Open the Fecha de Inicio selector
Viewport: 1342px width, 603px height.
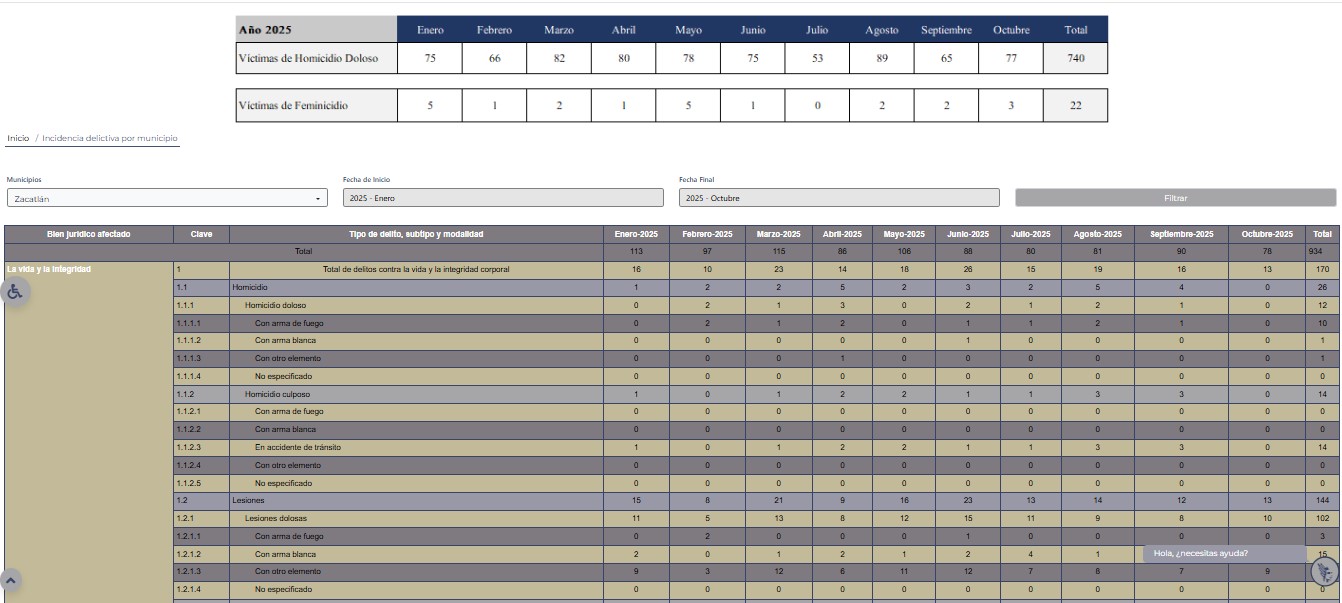(x=503, y=198)
